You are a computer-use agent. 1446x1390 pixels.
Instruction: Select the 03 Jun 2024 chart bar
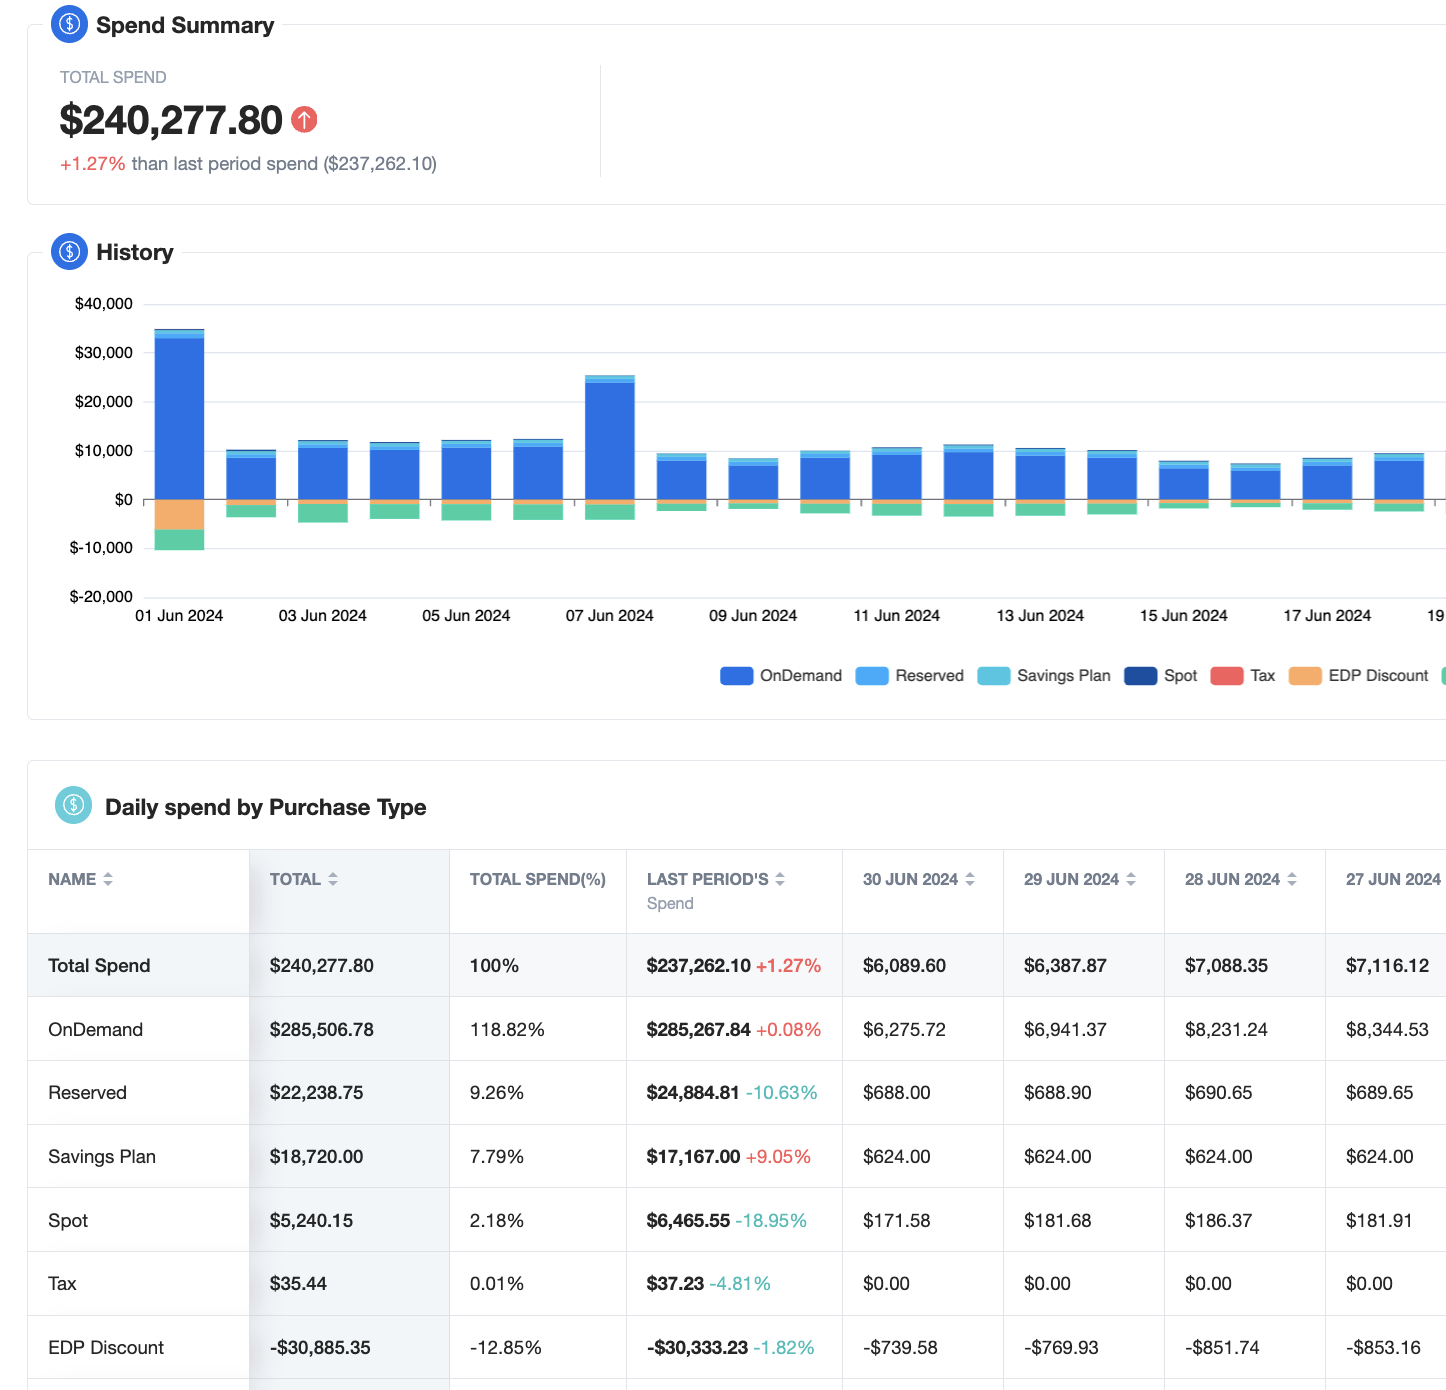point(323,473)
